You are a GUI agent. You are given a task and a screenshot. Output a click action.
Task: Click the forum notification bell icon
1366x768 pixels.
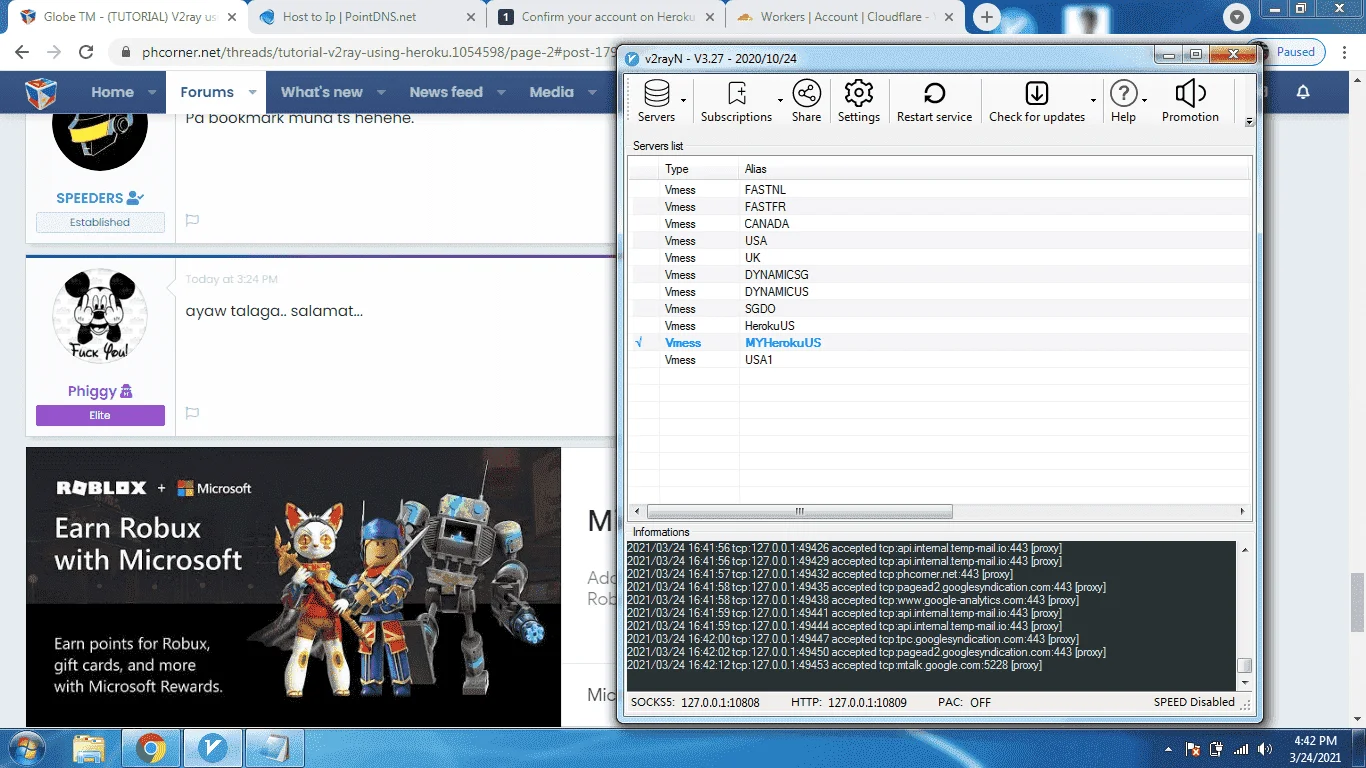pos(1303,92)
